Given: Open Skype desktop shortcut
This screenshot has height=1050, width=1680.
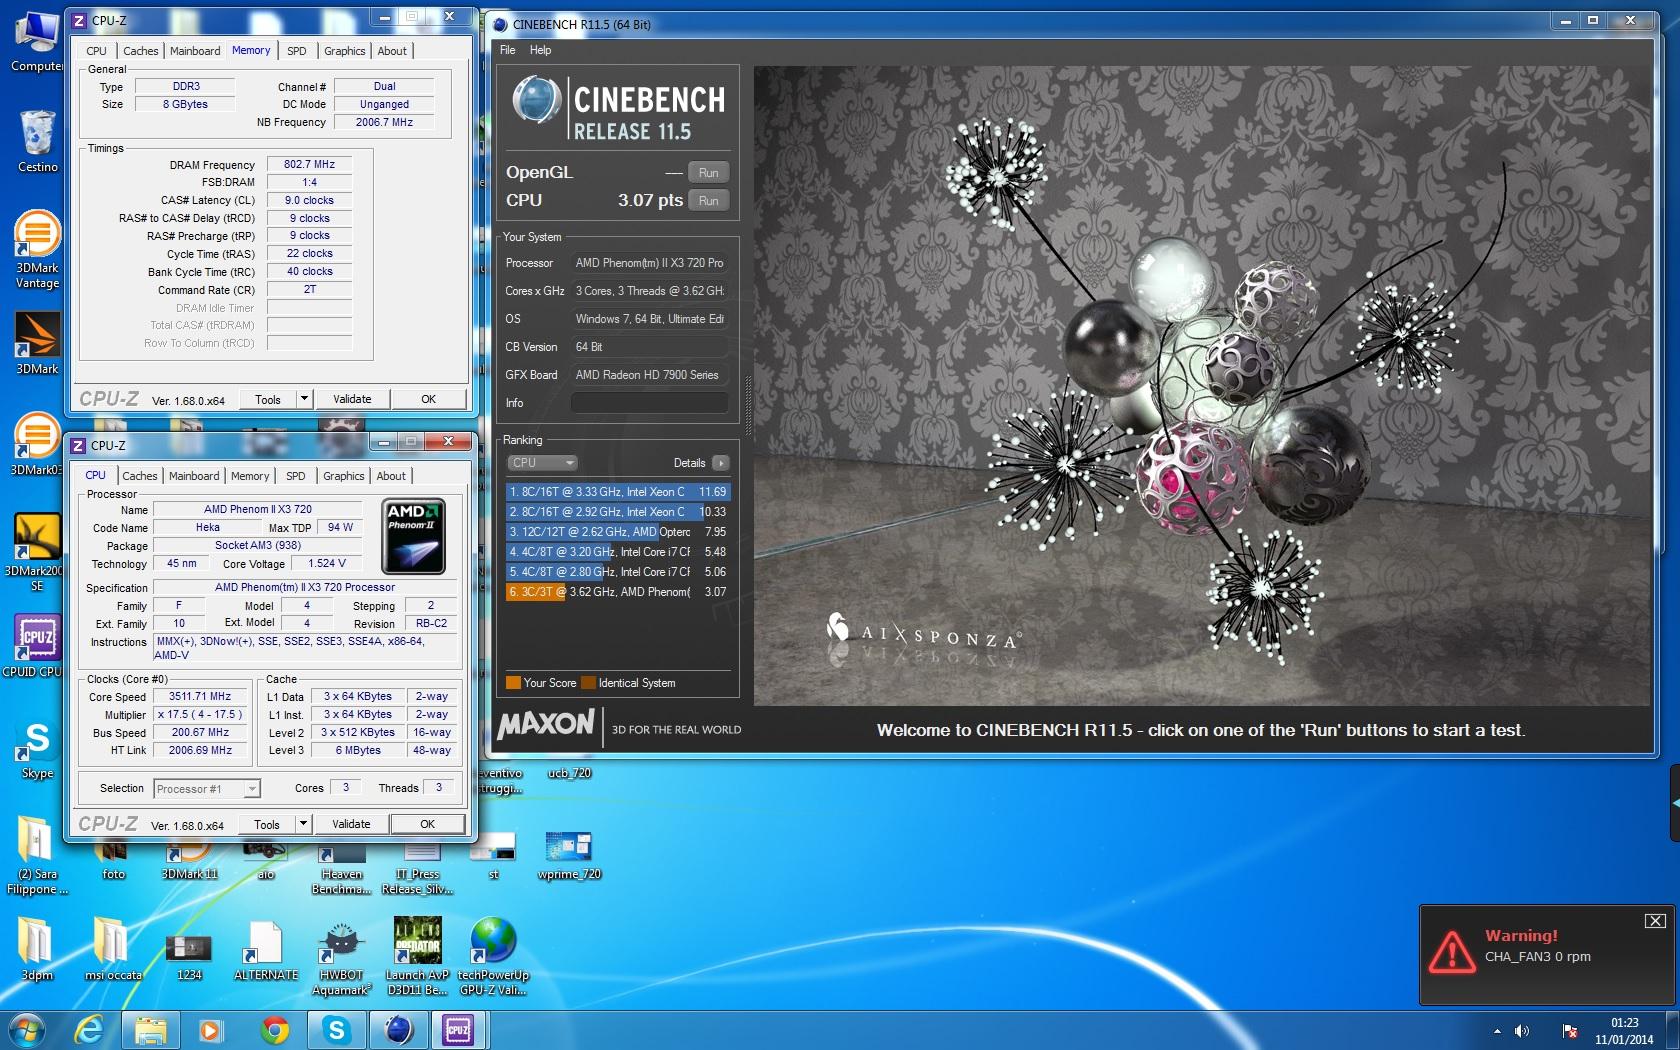Looking at the screenshot, I should [37, 750].
